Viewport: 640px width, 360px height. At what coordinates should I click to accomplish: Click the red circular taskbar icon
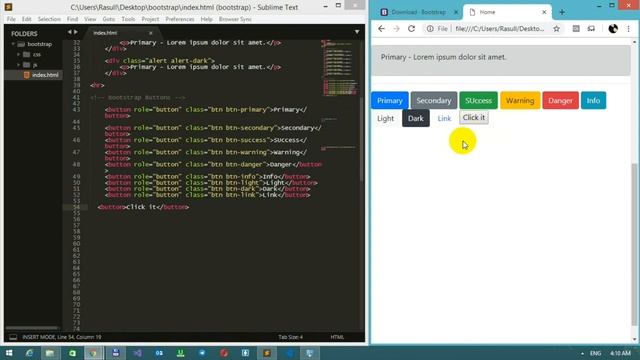(x=224, y=353)
